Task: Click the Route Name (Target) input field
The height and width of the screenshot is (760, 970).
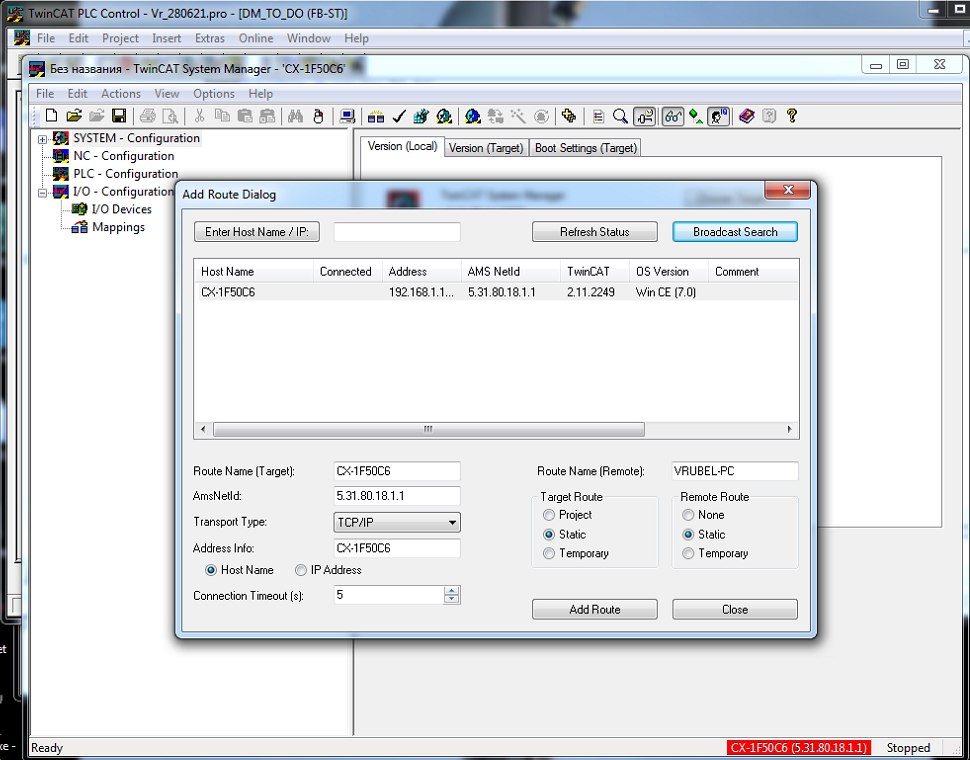Action: click(397, 471)
